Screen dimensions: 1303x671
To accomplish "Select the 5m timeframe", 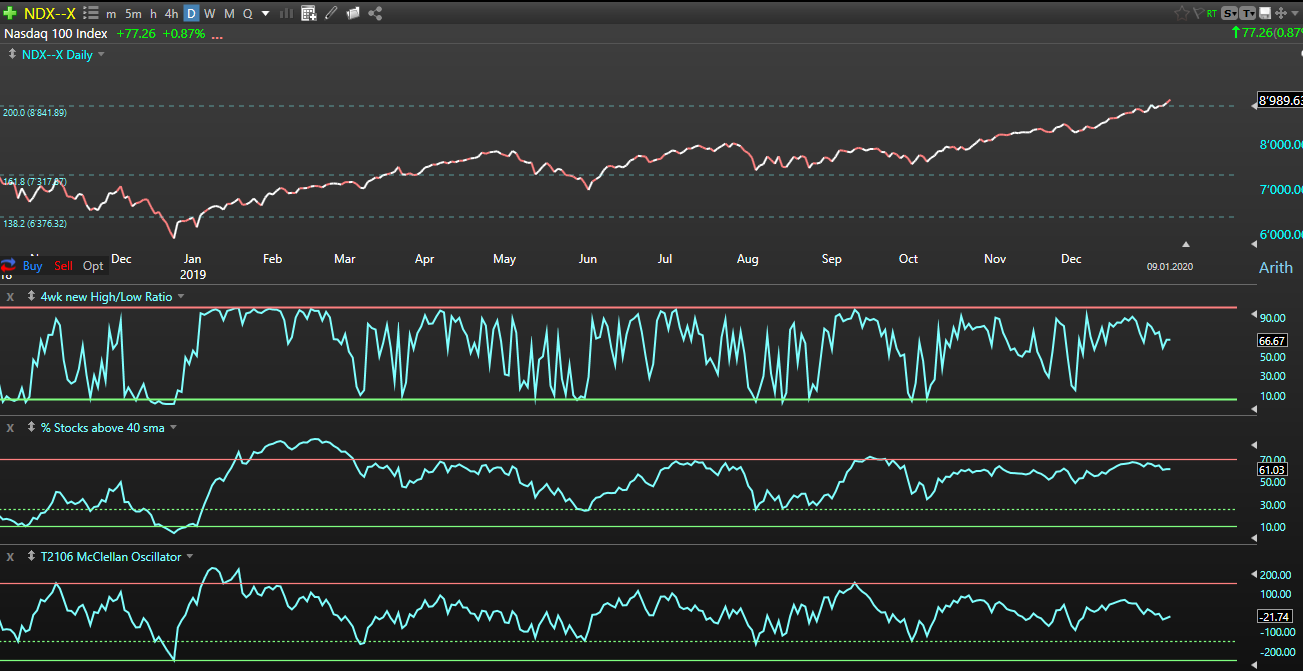I will [x=133, y=13].
